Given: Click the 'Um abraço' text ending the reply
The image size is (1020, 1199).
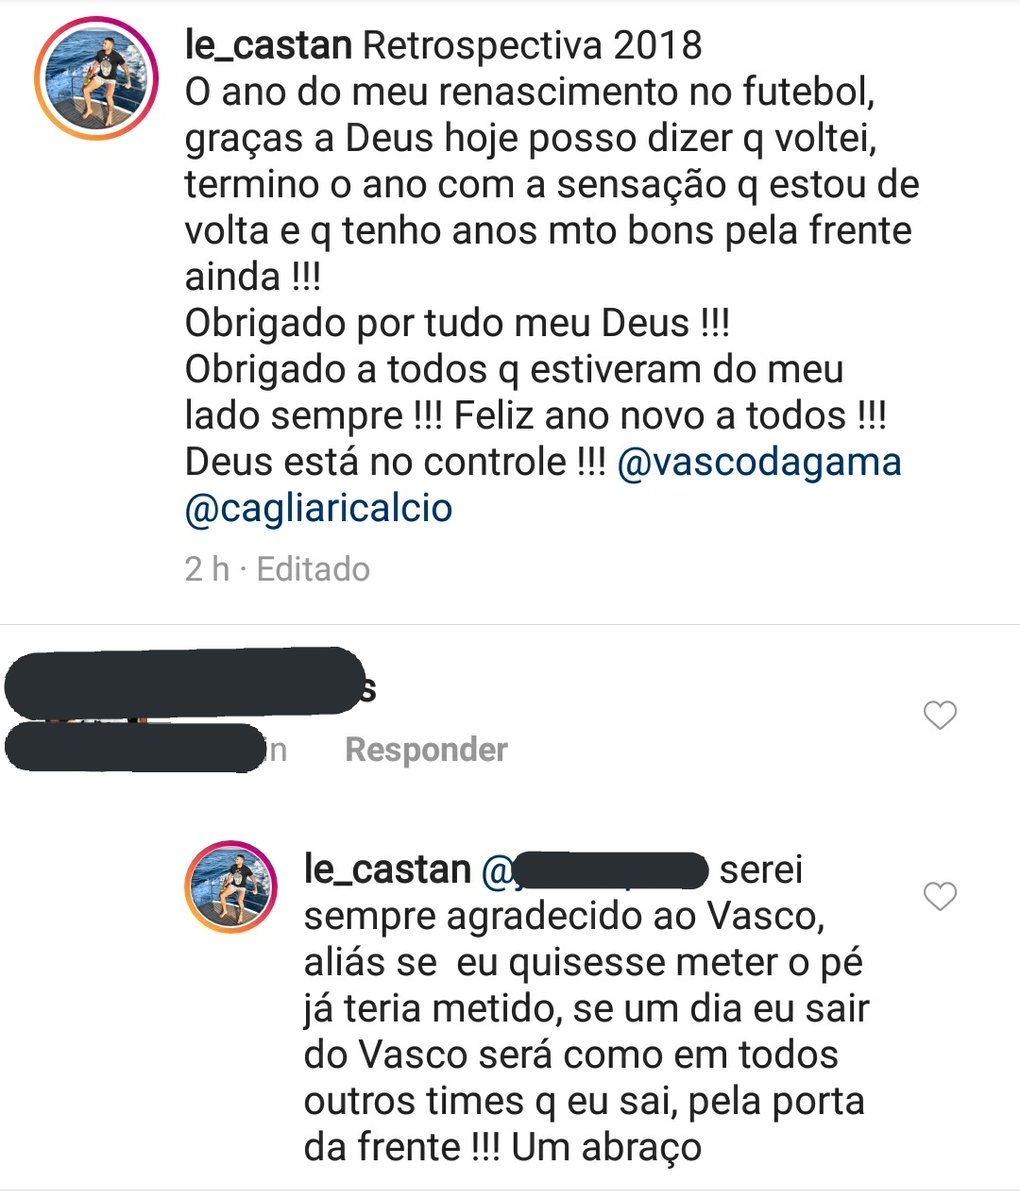Looking at the screenshot, I should (606, 1146).
